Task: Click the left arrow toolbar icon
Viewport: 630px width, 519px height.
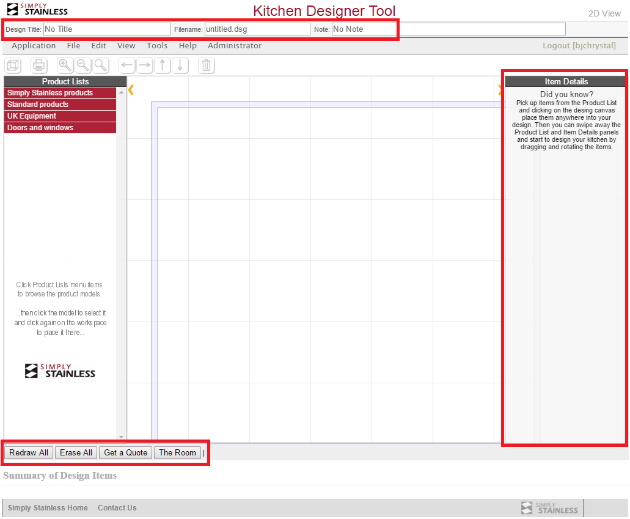Action: pos(127,65)
